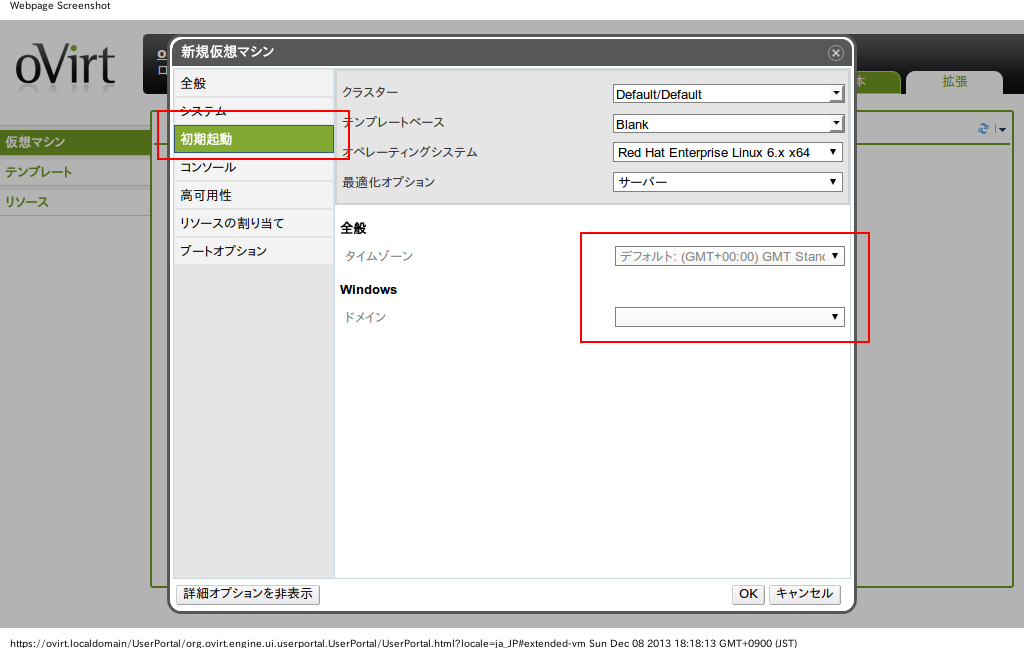Screen dimensions: 1024x648
Task: Confirm the dialog with the OK button
Action: click(748, 594)
